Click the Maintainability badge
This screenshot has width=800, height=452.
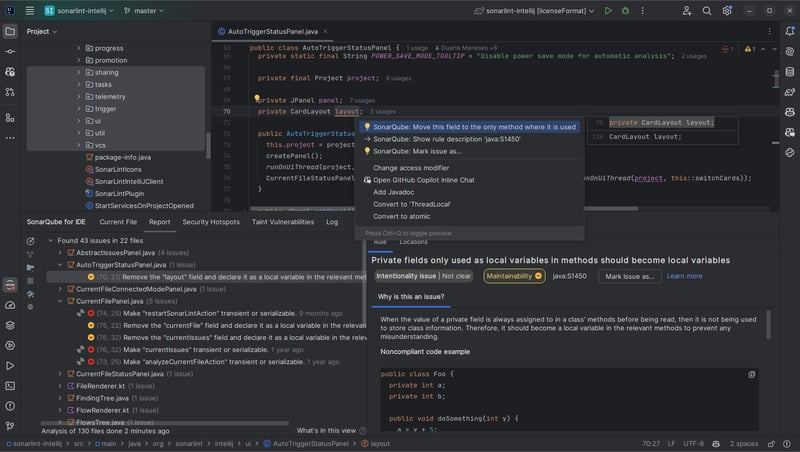pyautogui.click(x=514, y=276)
